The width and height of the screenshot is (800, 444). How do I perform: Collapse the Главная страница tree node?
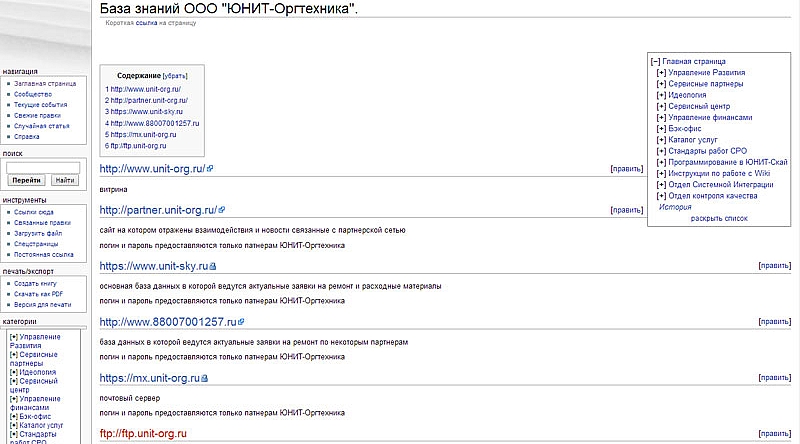[655, 61]
